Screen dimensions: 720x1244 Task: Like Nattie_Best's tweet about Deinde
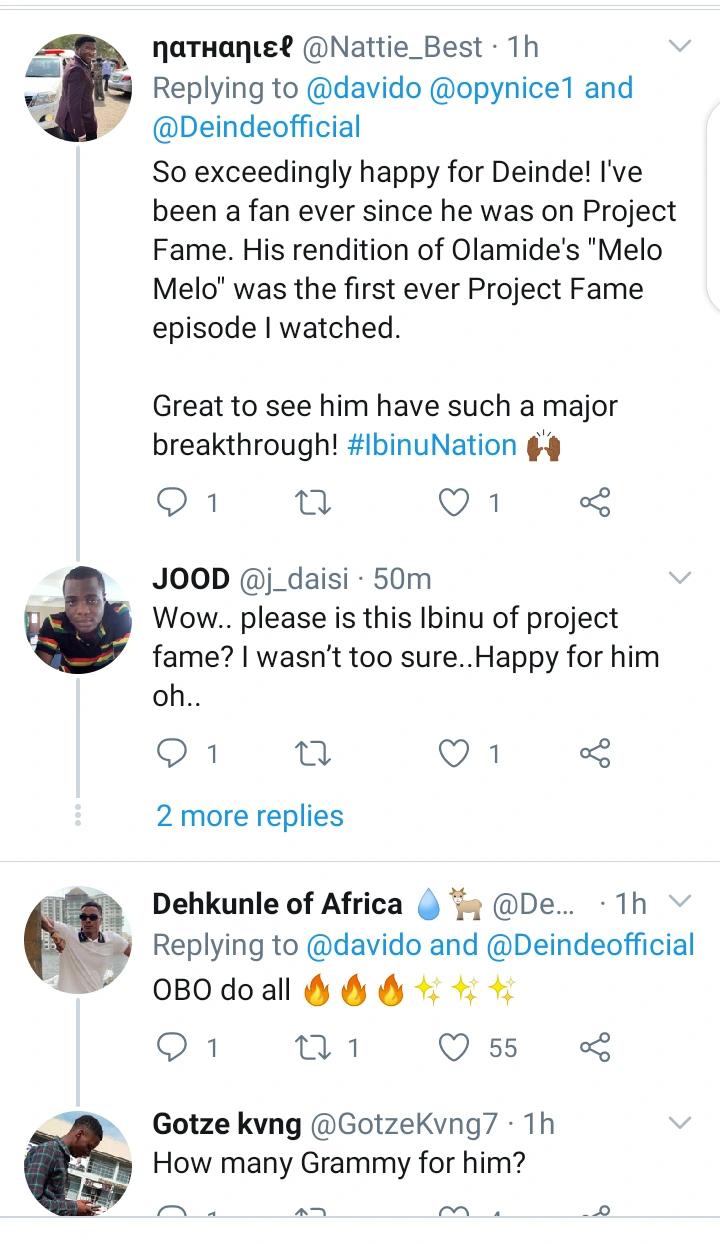pyautogui.click(x=455, y=503)
